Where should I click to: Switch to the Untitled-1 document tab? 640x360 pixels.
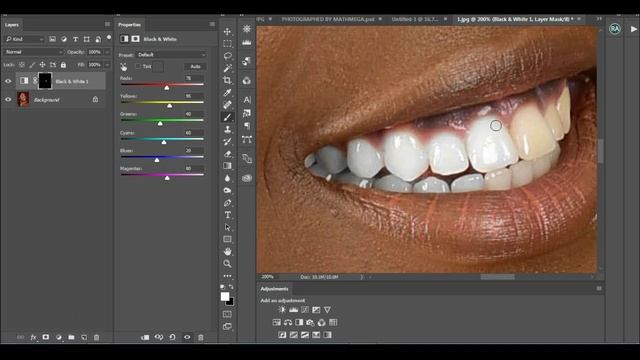[x=415, y=19]
